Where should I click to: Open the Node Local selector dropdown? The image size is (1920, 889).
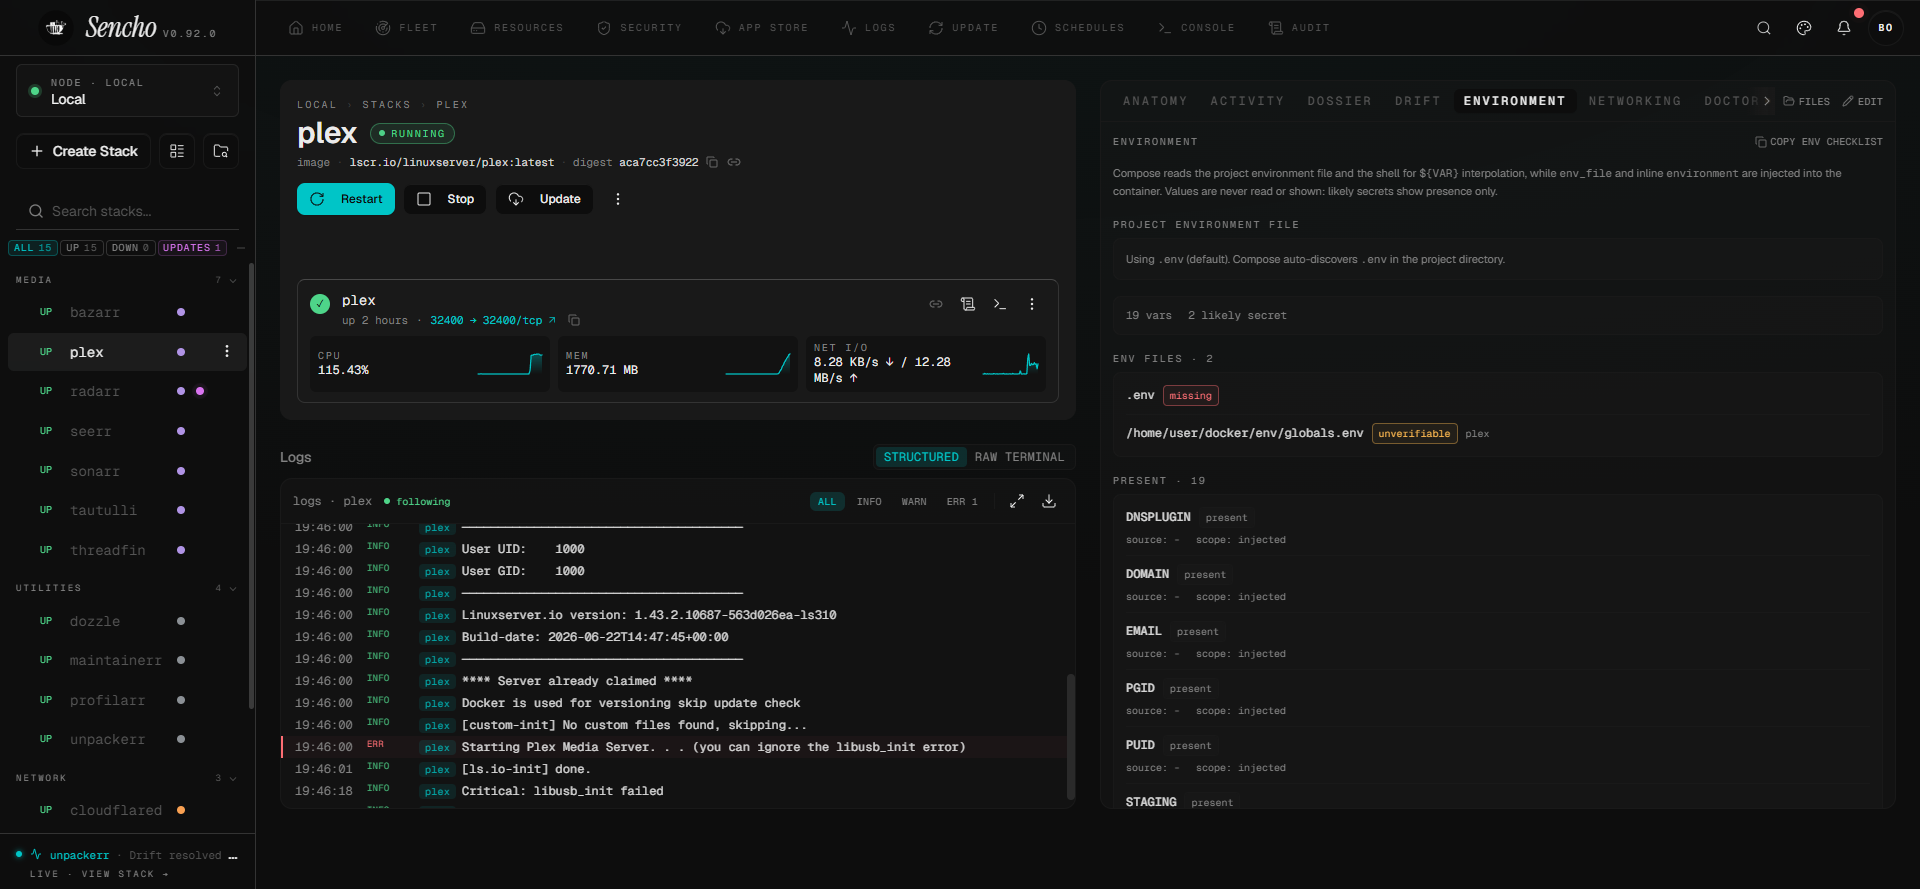127,91
